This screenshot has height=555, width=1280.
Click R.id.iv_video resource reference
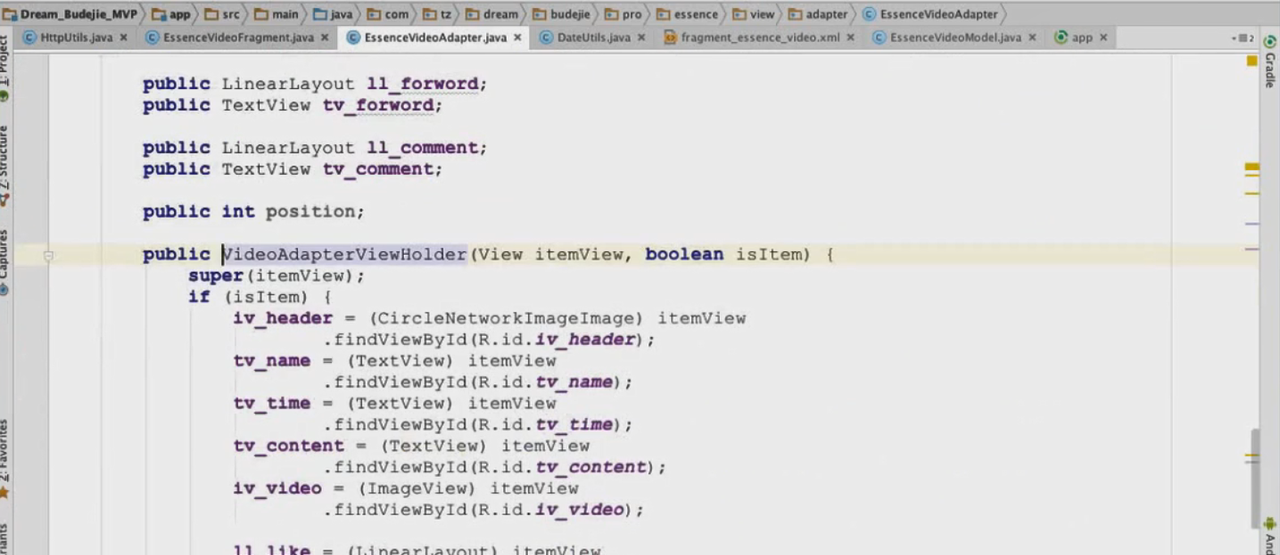tap(552, 510)
